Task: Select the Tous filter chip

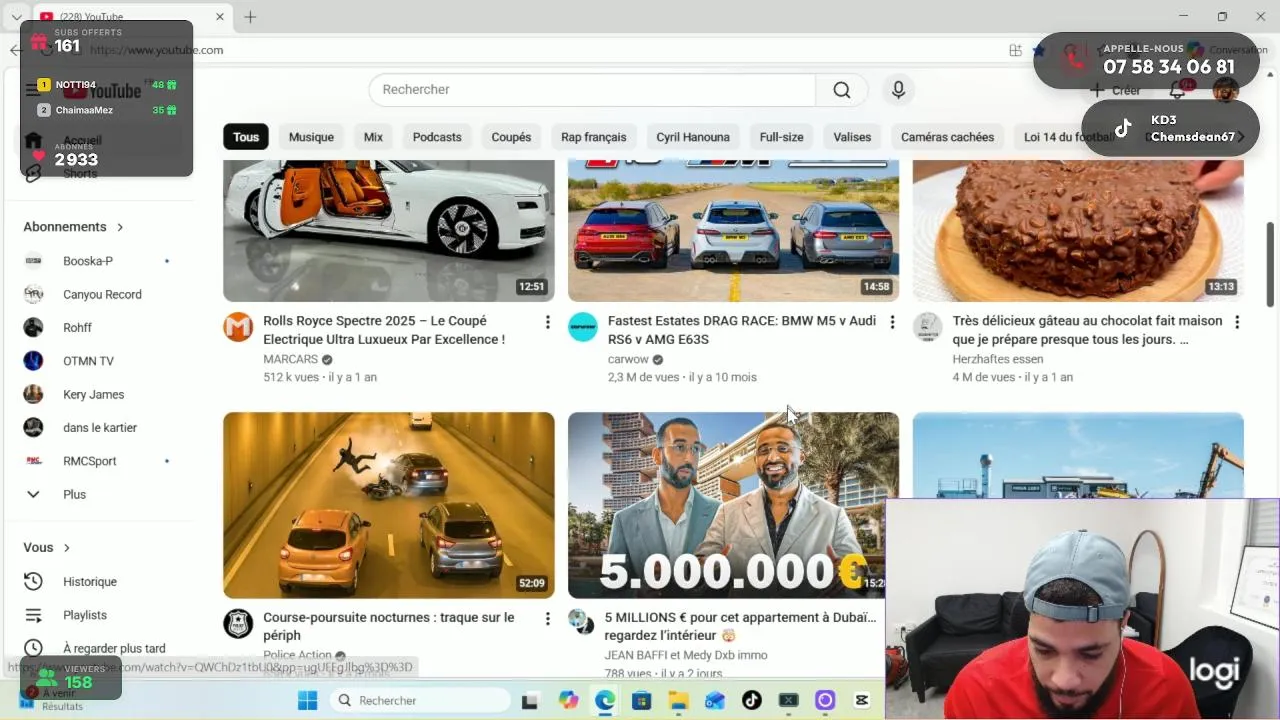Action: pos(246,137)
